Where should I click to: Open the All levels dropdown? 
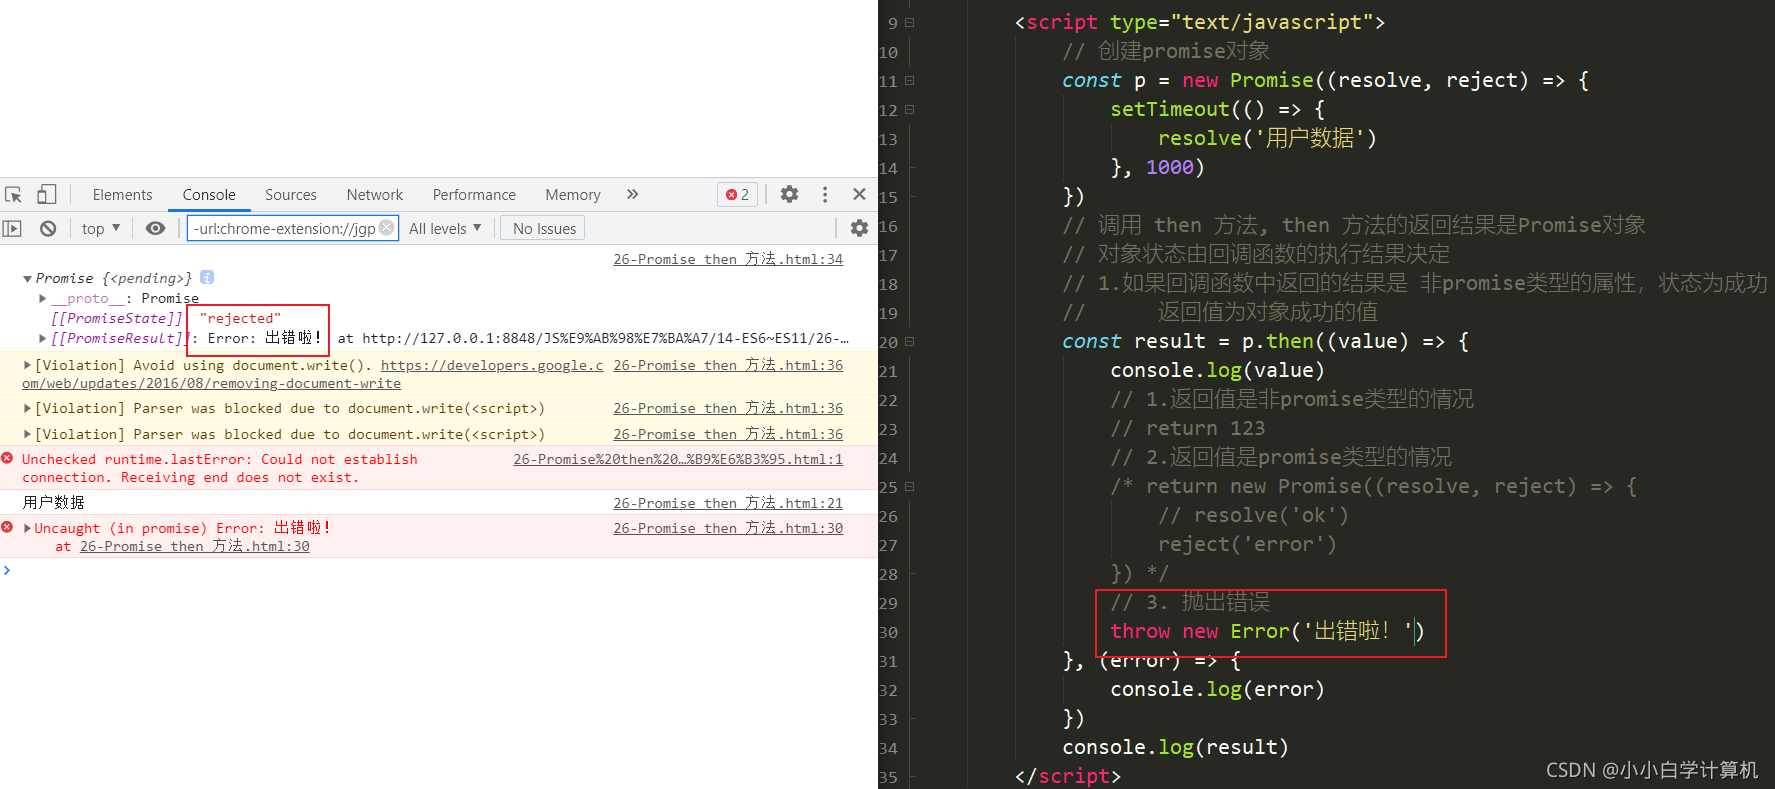point(445,228)
